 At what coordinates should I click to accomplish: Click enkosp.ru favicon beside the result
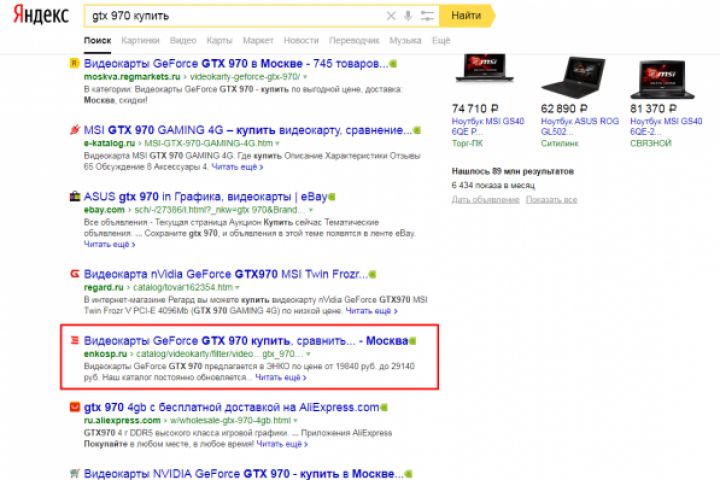point(74,340)
